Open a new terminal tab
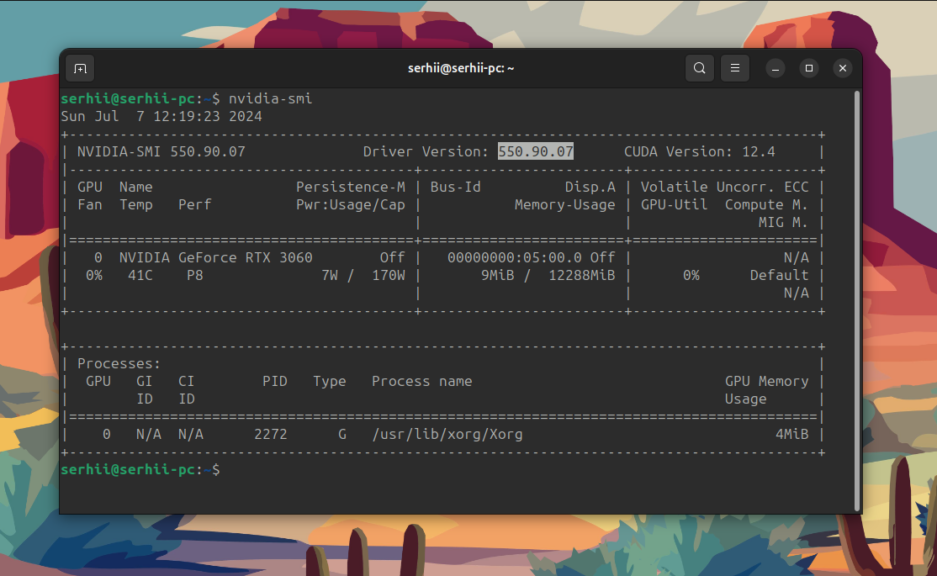 click(x=80, y=69)
